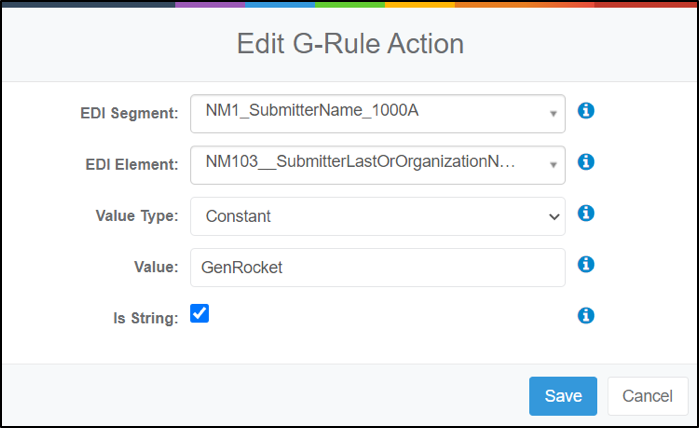Click the "Value Type:" field label
This screenshot has width=699, height=428.
137,216
